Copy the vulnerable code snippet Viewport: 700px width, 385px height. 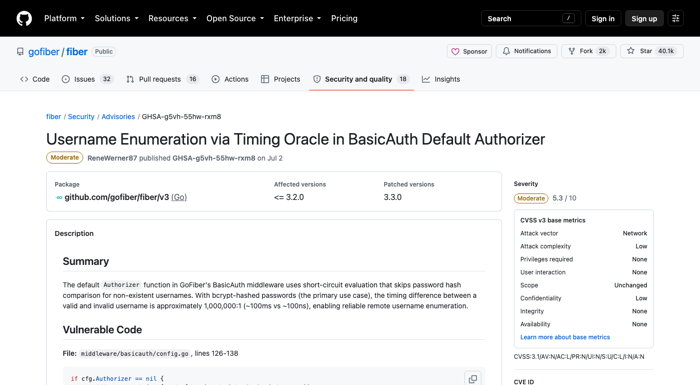point(473,379)
